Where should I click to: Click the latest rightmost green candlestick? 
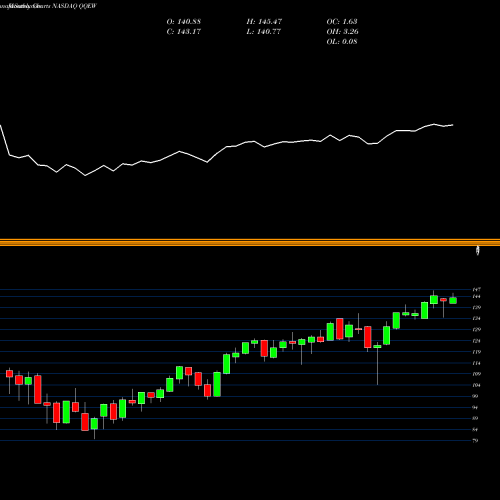click(453, 300)
